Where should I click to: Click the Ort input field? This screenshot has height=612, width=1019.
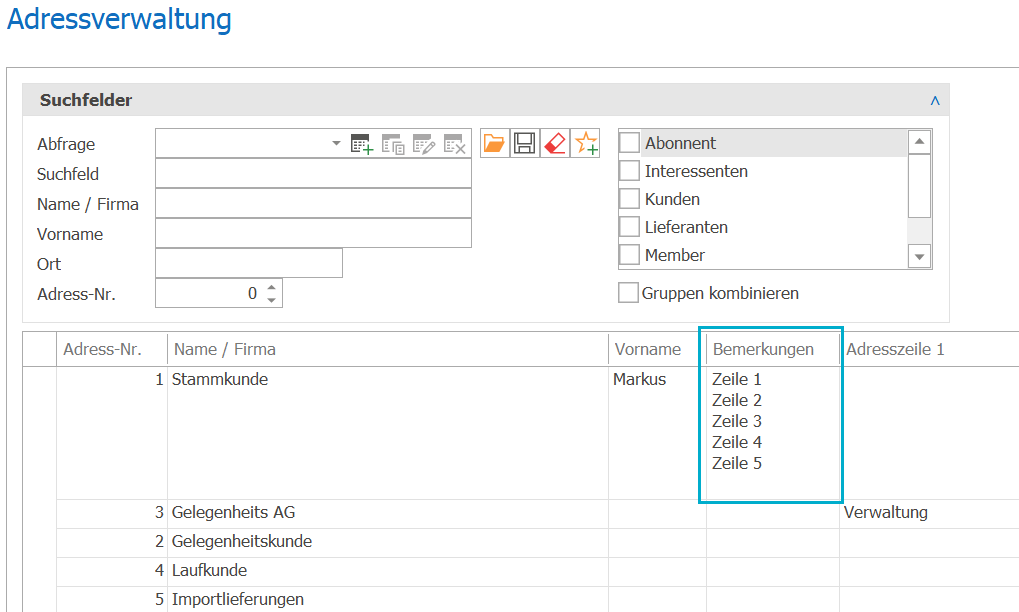tap(249, 263)
